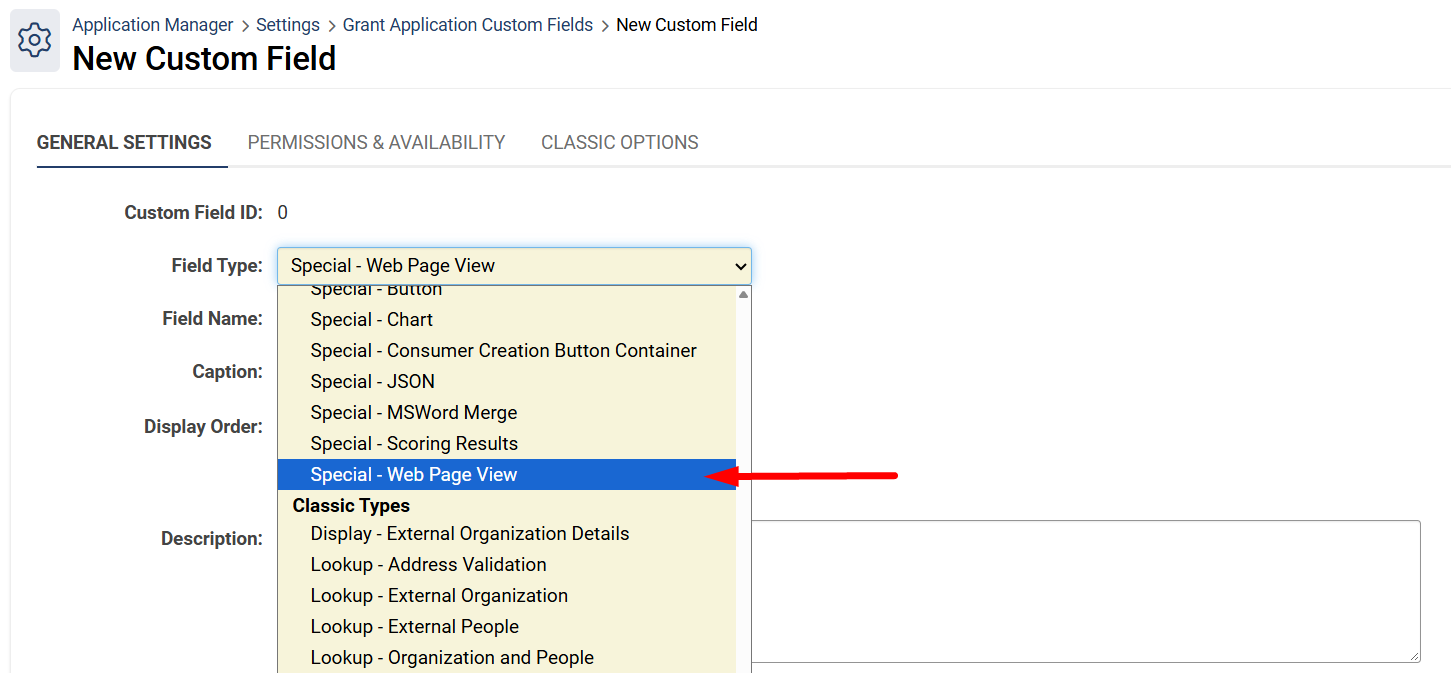Pick Special - MSWord Merge option

tap(507, 413)
